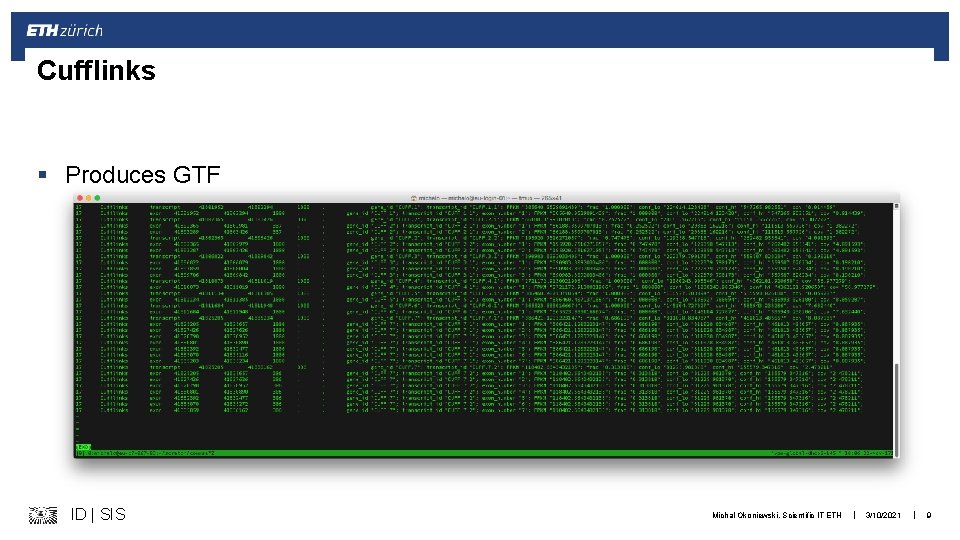
Task: Click the date '3/10/2021' in footer
Action: click(883, 516)
